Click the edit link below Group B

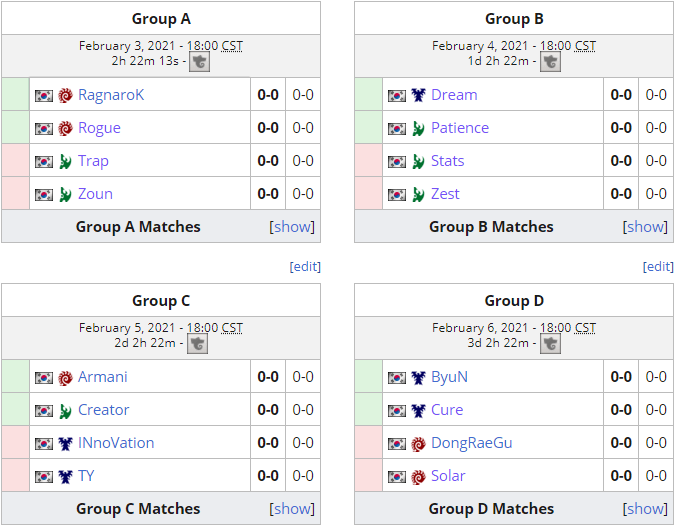click(x=658, y=266)
